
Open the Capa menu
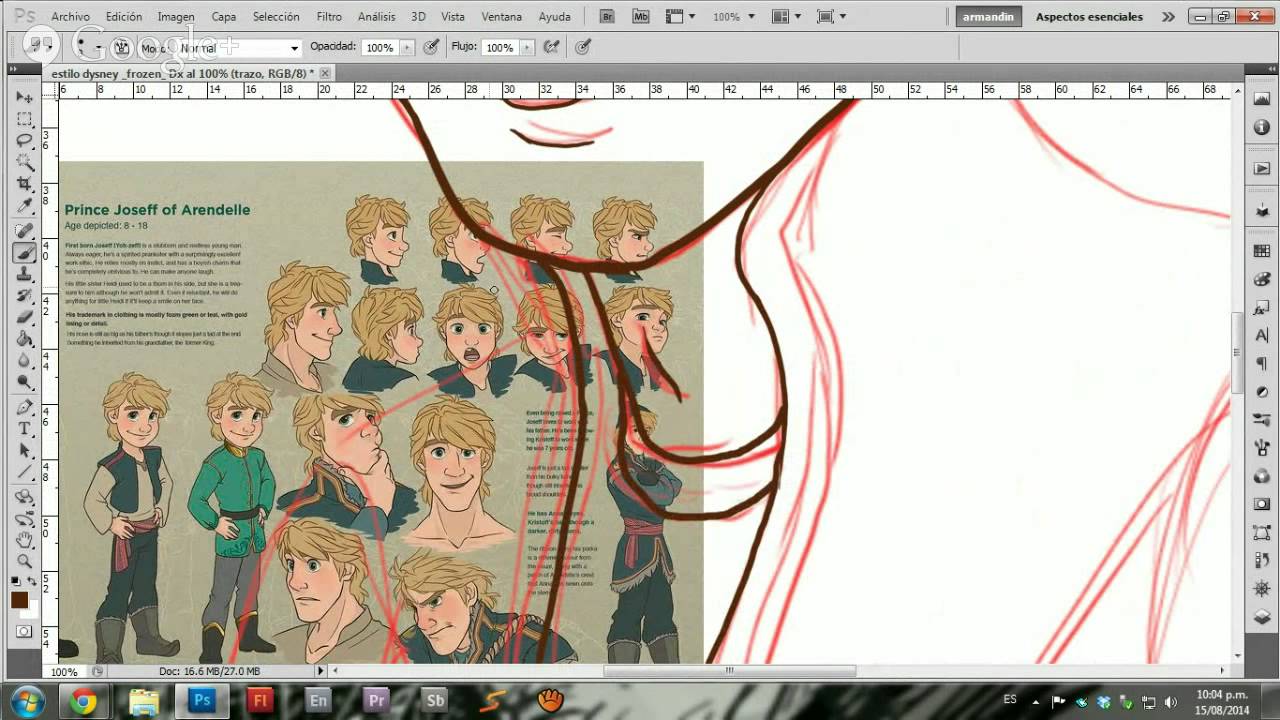coord(224,17)
